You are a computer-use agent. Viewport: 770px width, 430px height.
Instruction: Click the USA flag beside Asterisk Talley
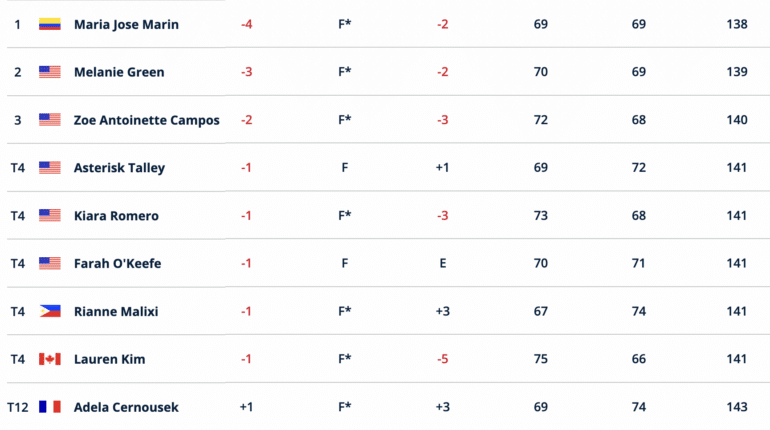click(50, 168)
